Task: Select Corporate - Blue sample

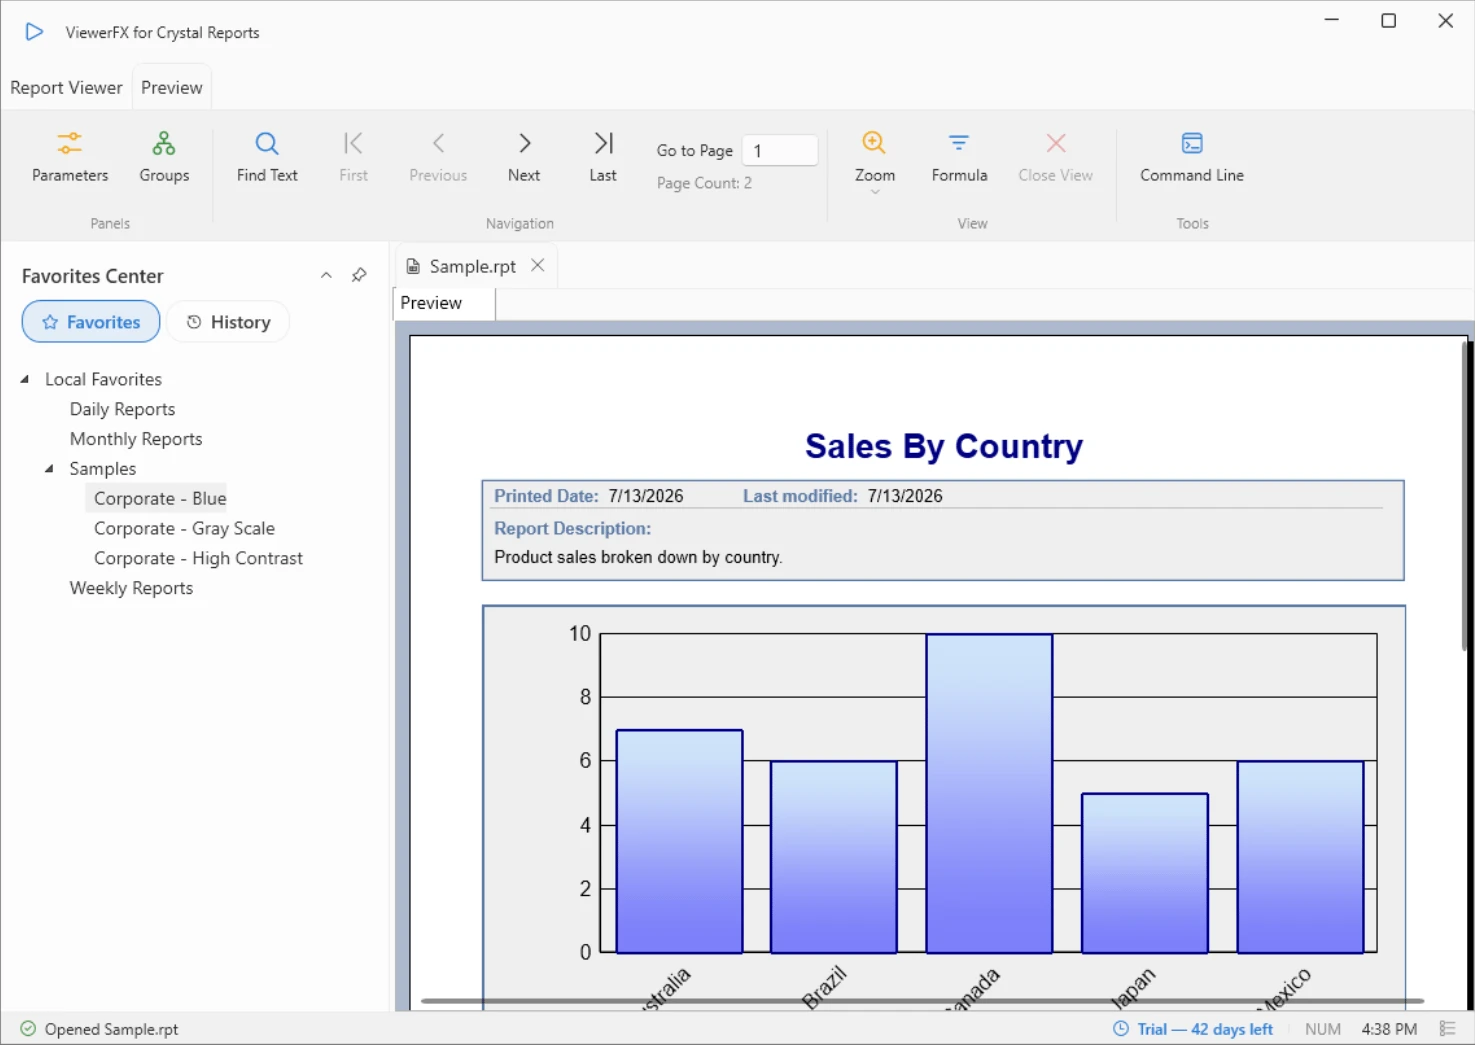Action: point(160,499)
